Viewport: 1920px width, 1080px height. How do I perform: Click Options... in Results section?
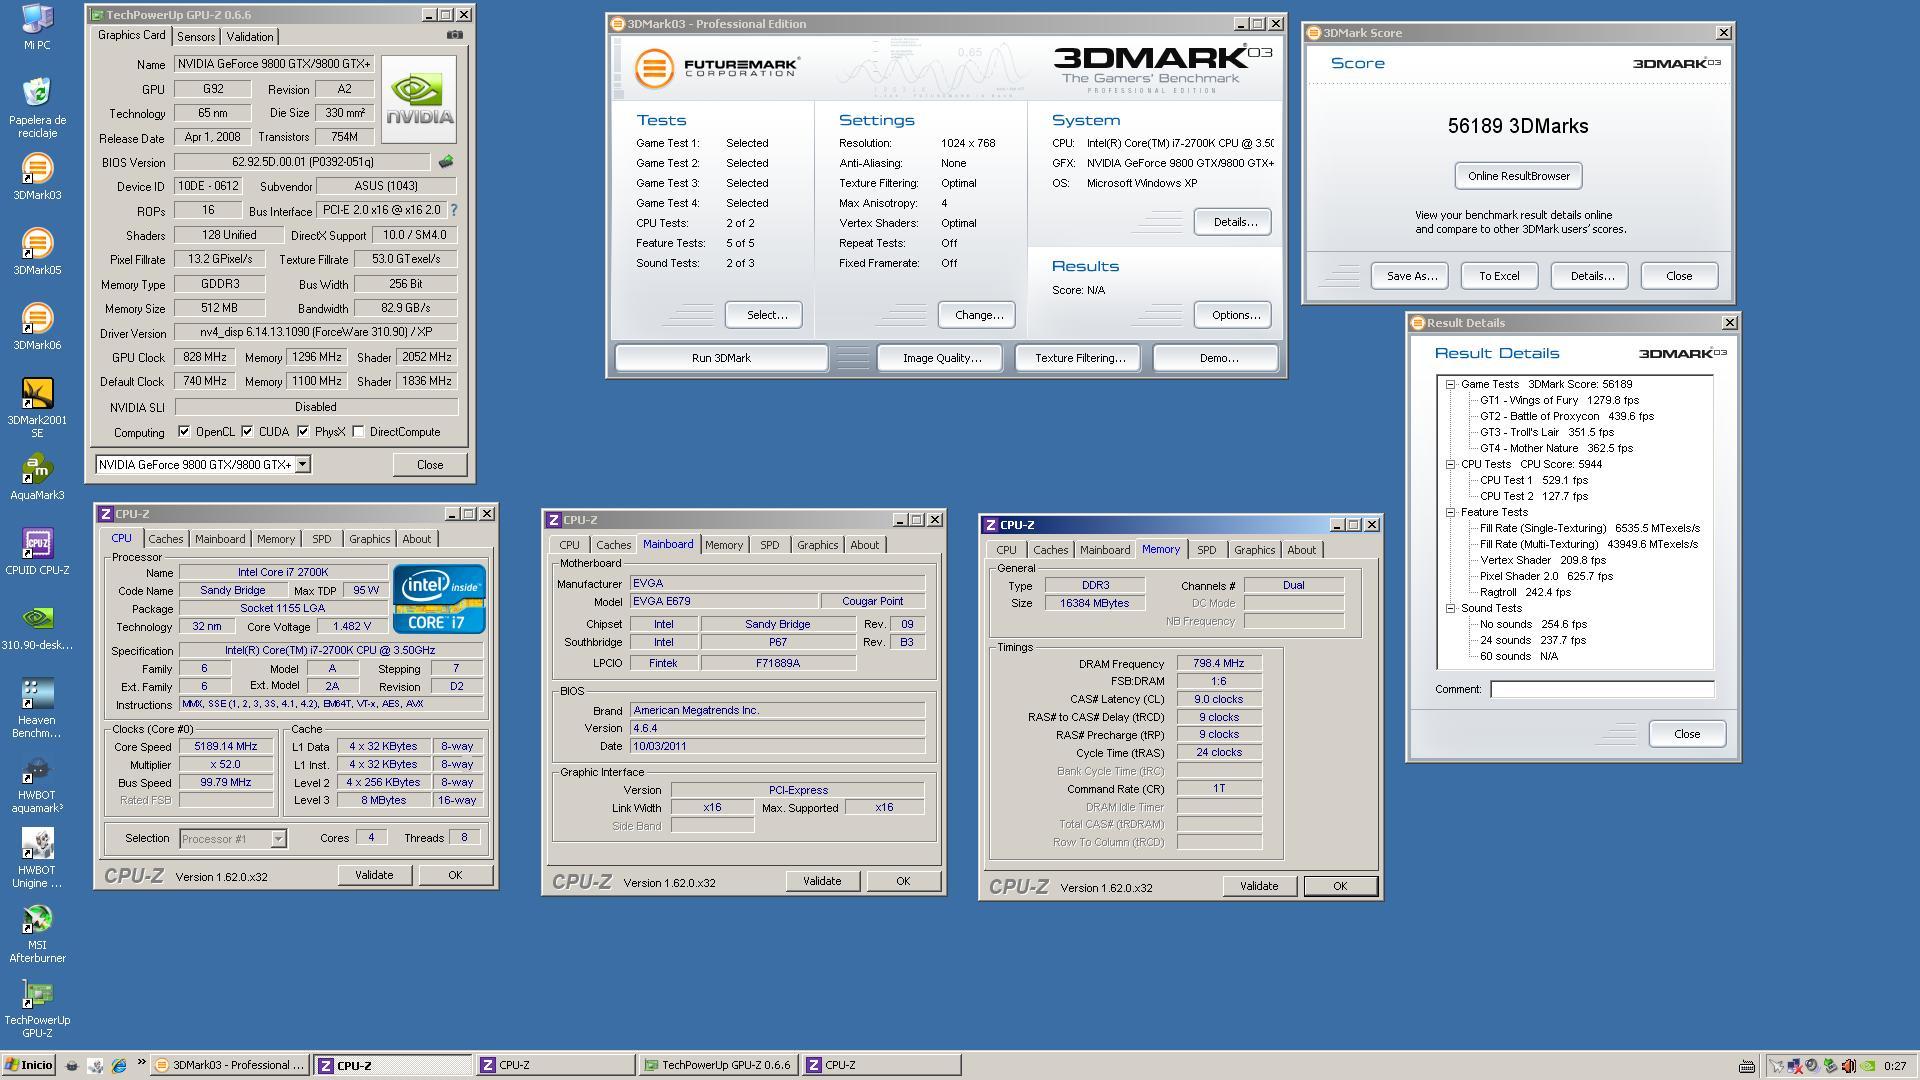point(1234,315)
